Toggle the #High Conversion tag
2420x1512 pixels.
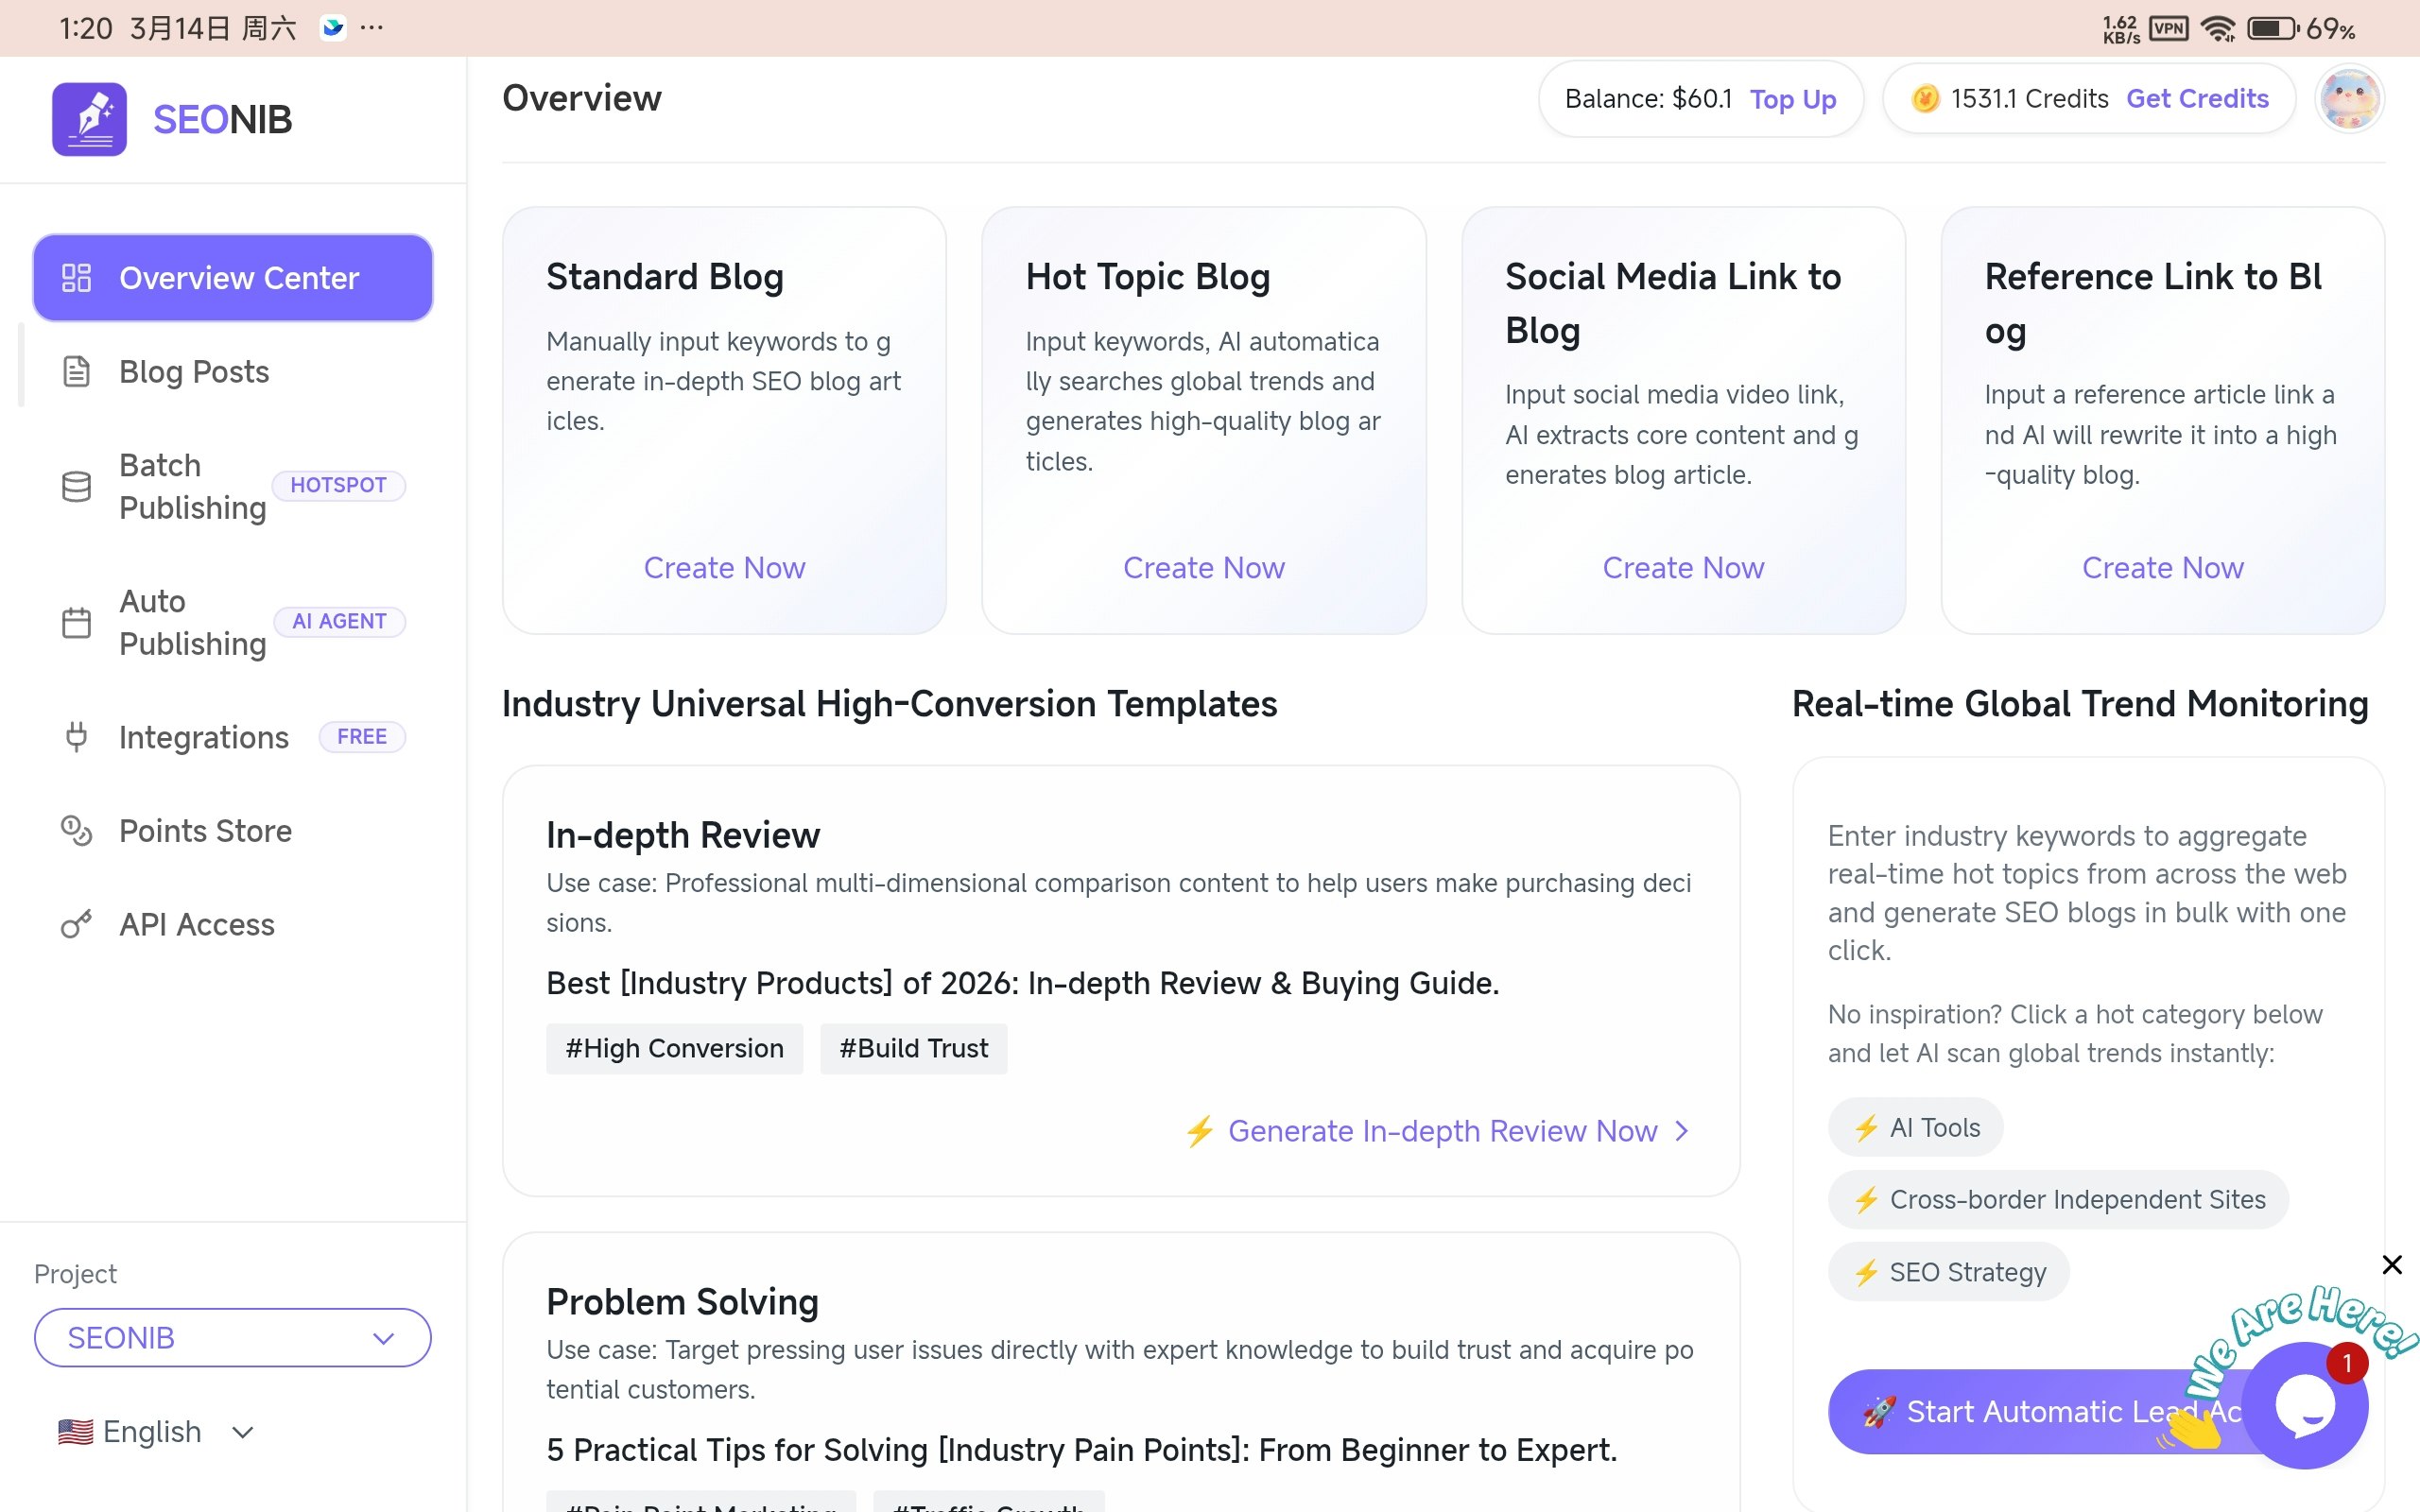(674, 1048)
